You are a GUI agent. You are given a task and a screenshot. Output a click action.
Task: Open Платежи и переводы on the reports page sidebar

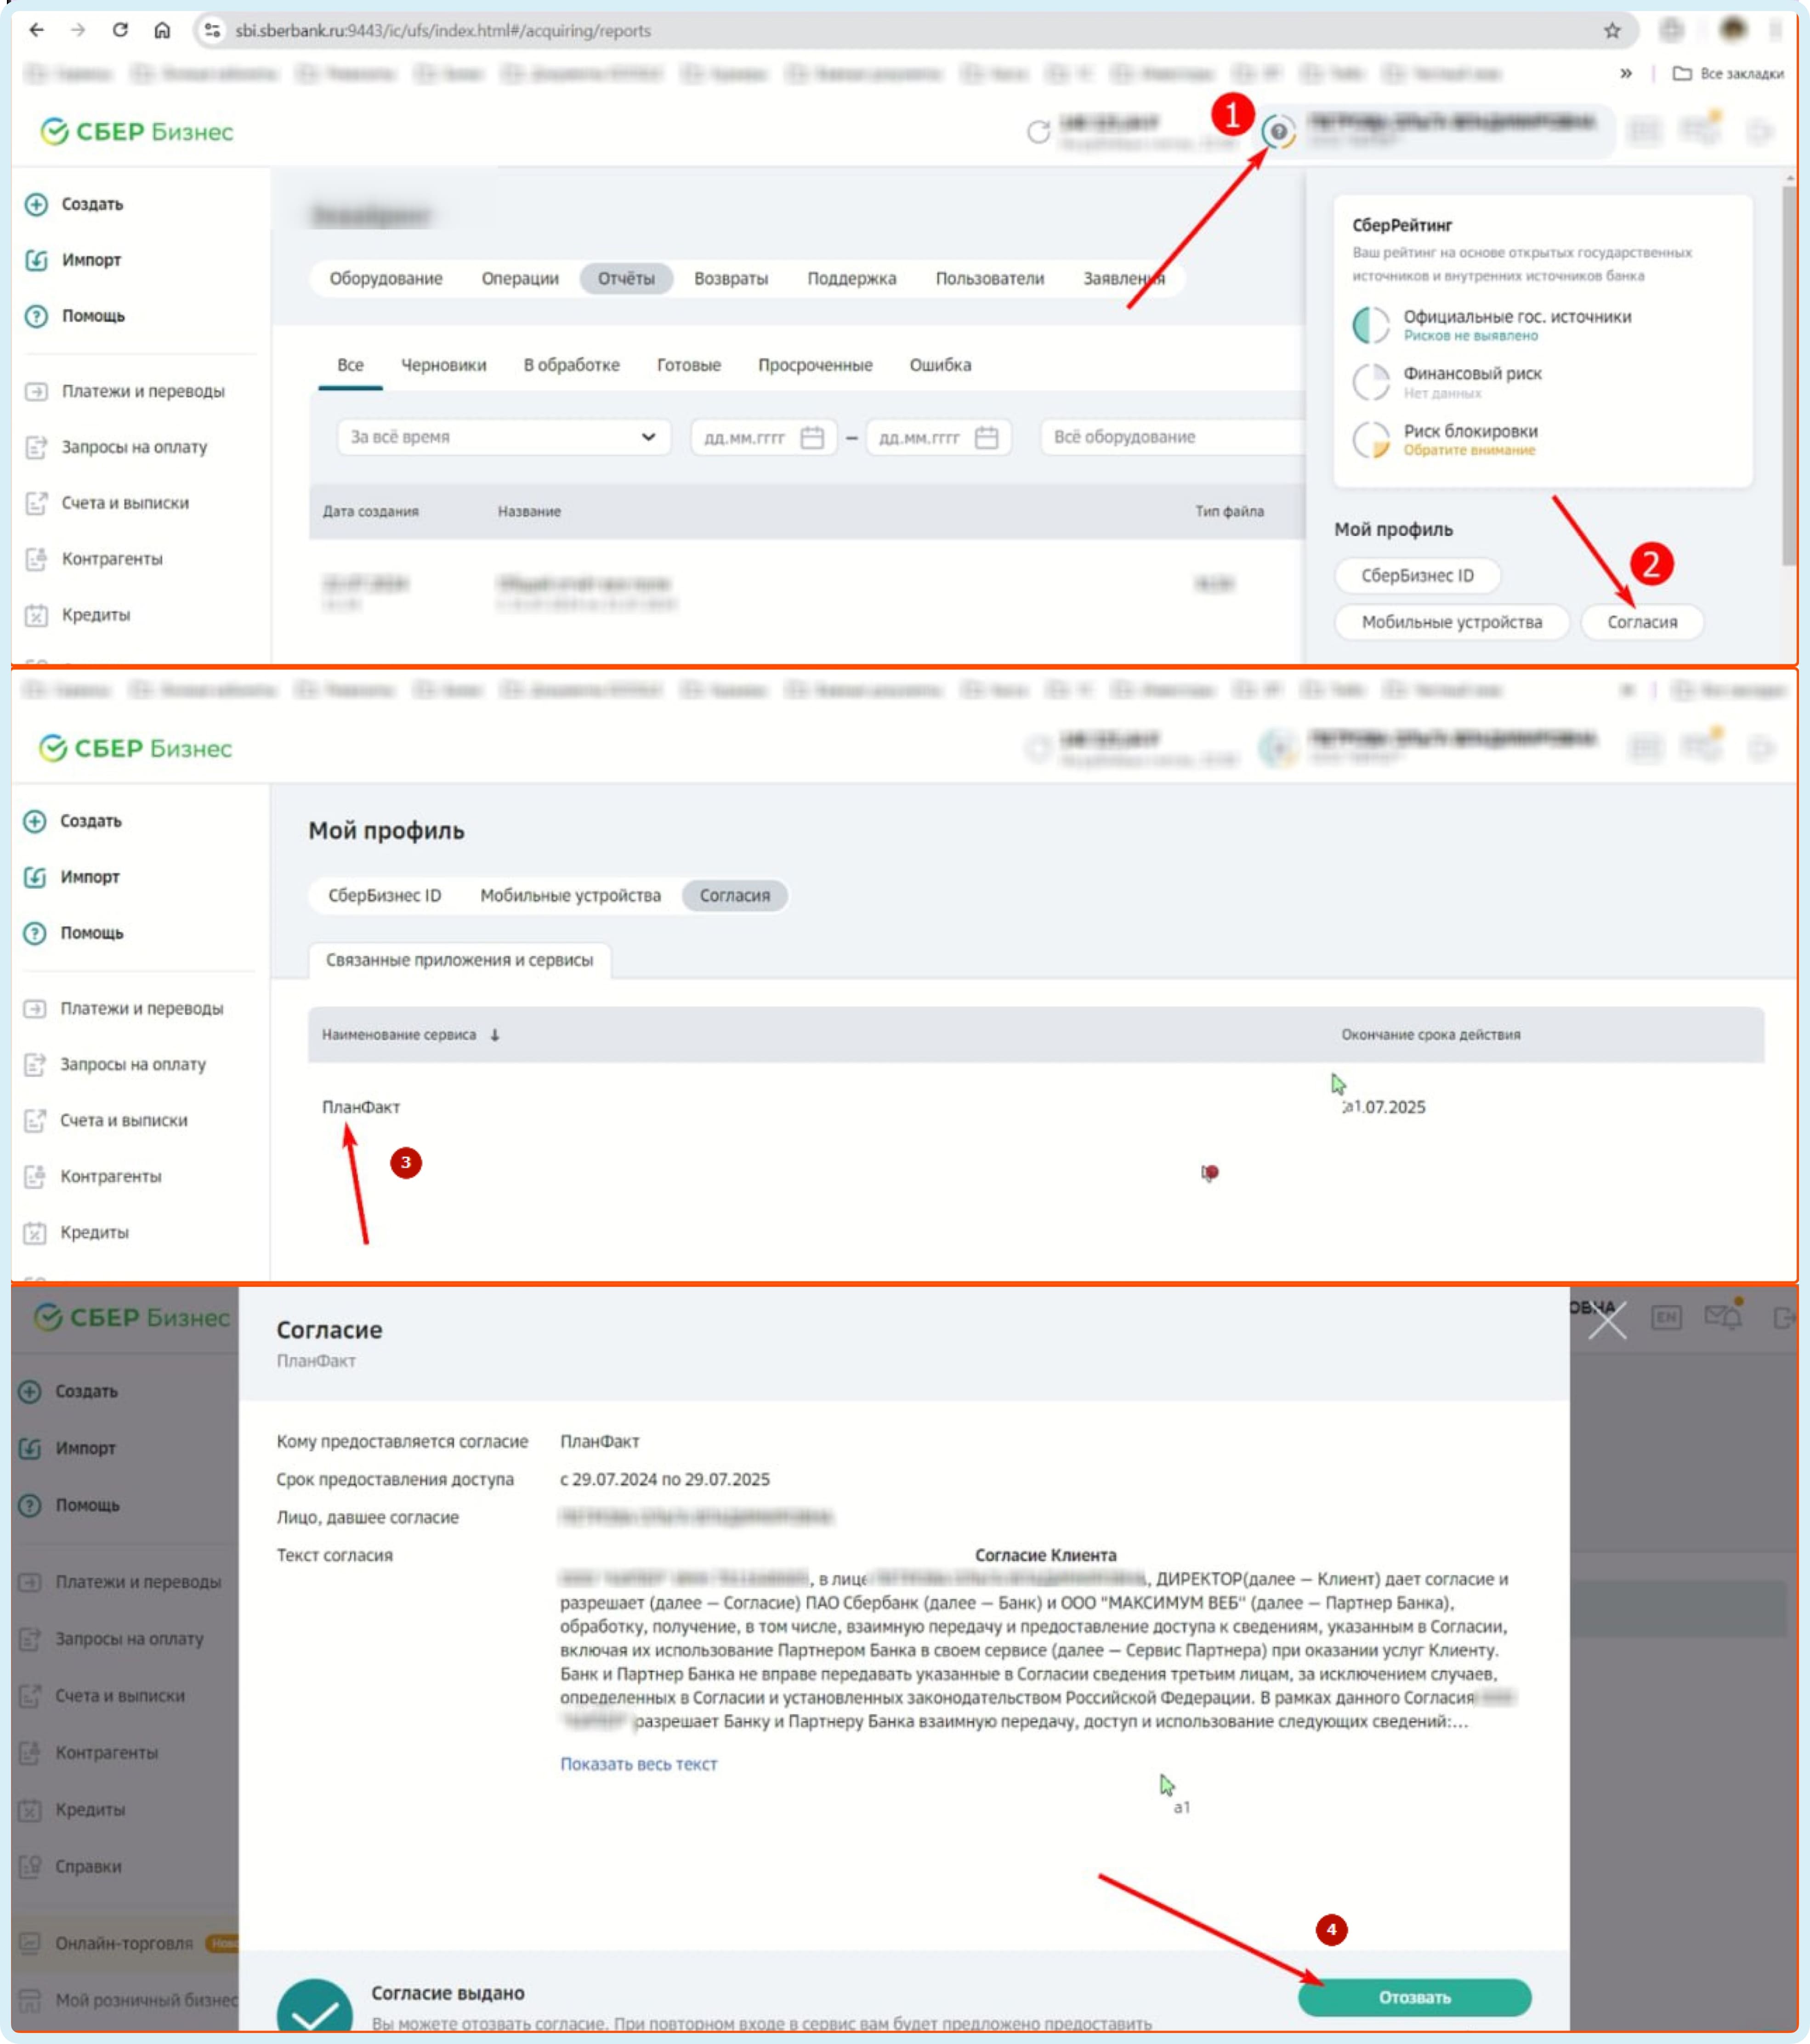click(125, 391)
